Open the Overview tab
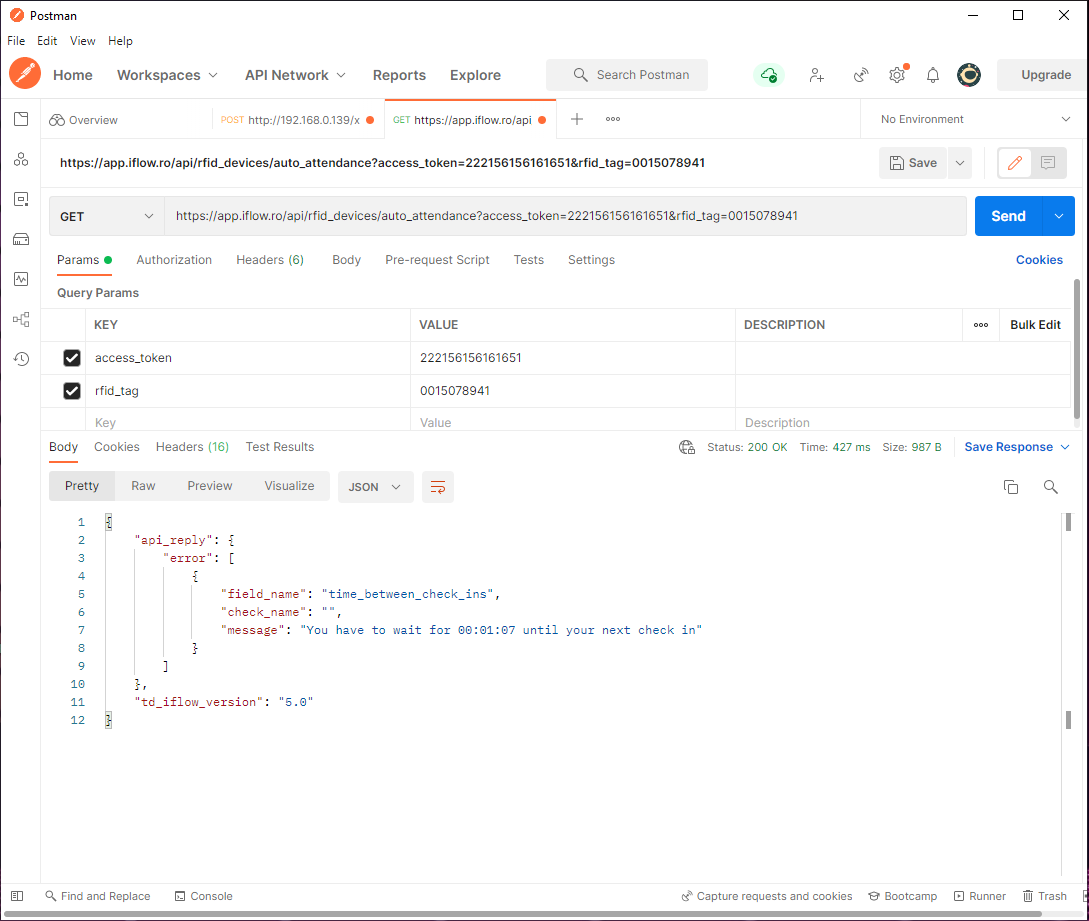Screen dimensions: 1089x921 pos(83,119)
